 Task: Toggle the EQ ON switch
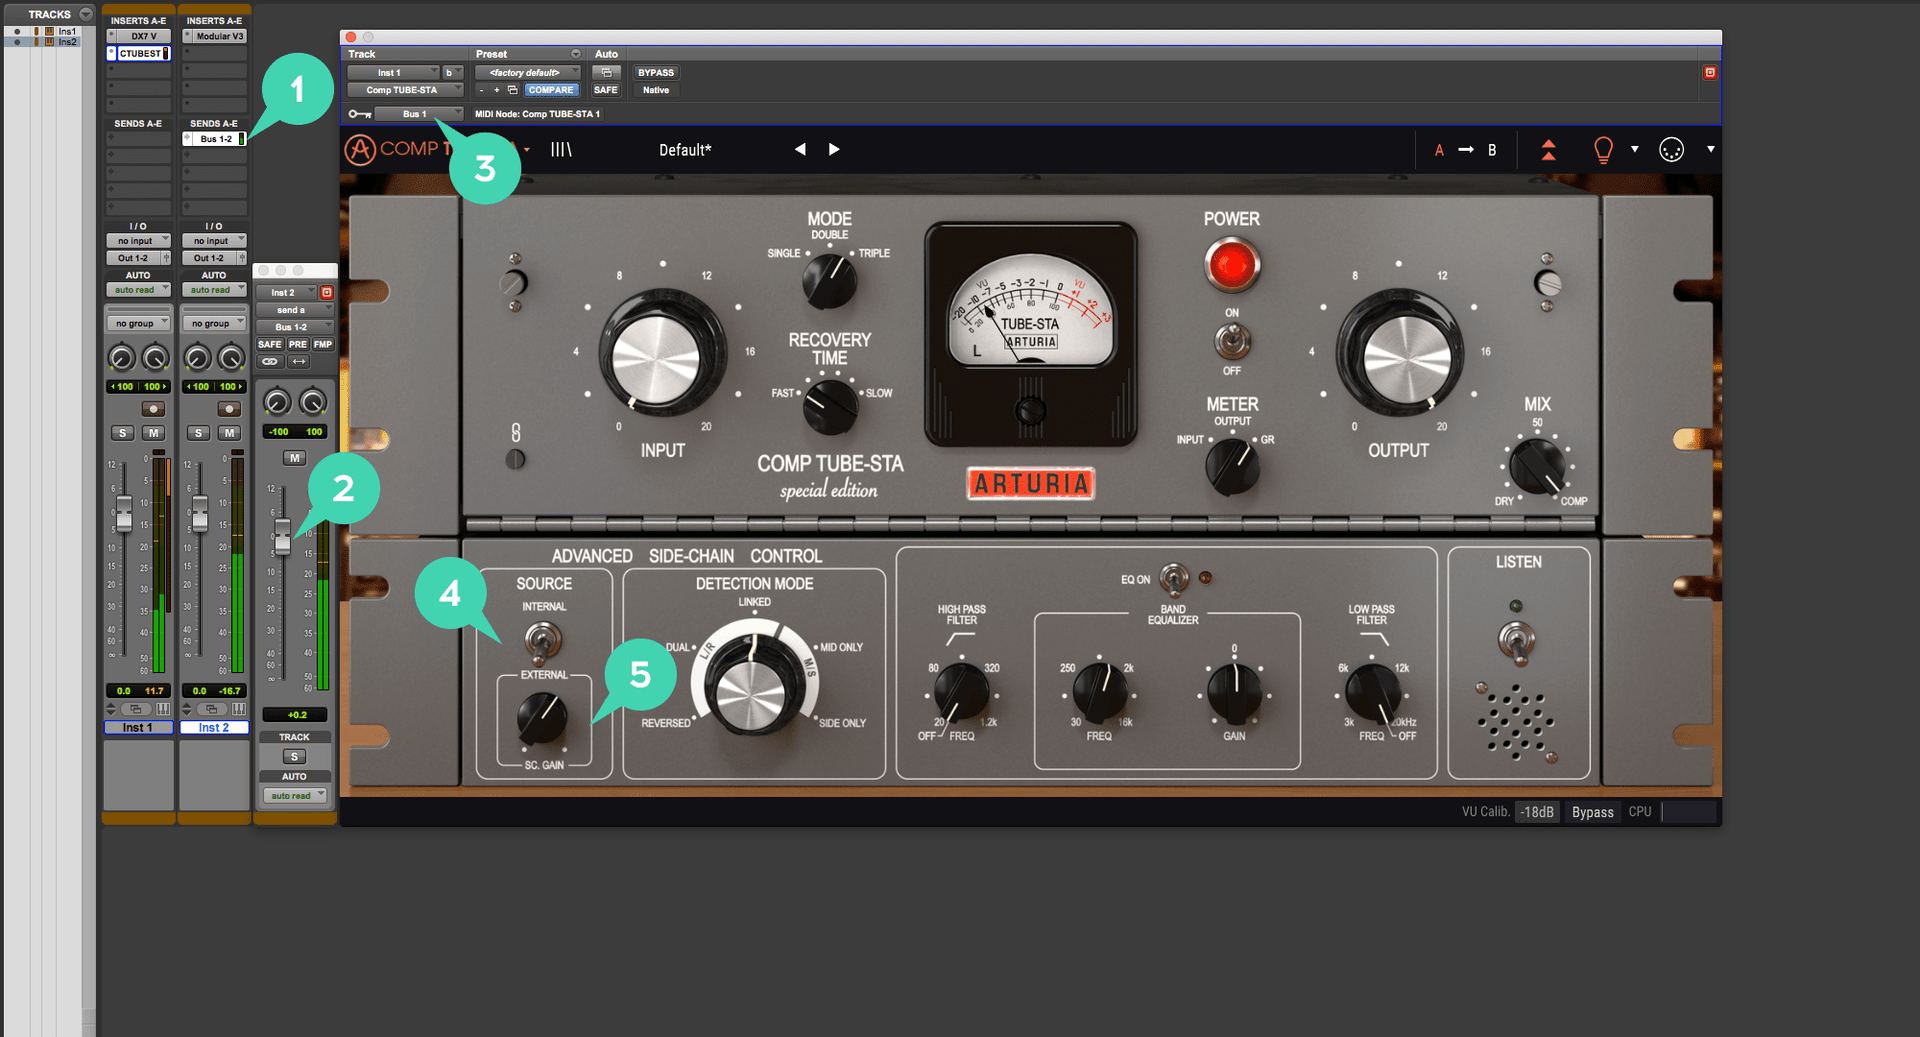tap(1174, 579)
